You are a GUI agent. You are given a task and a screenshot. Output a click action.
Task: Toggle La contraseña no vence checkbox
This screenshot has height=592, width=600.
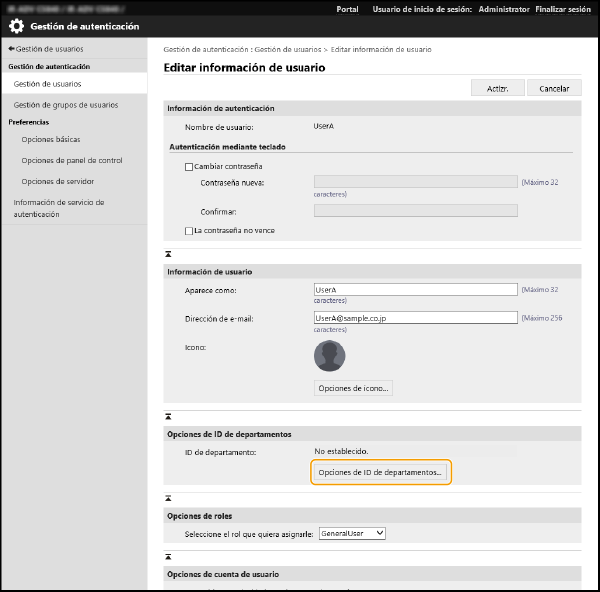[x=189, y=230]
